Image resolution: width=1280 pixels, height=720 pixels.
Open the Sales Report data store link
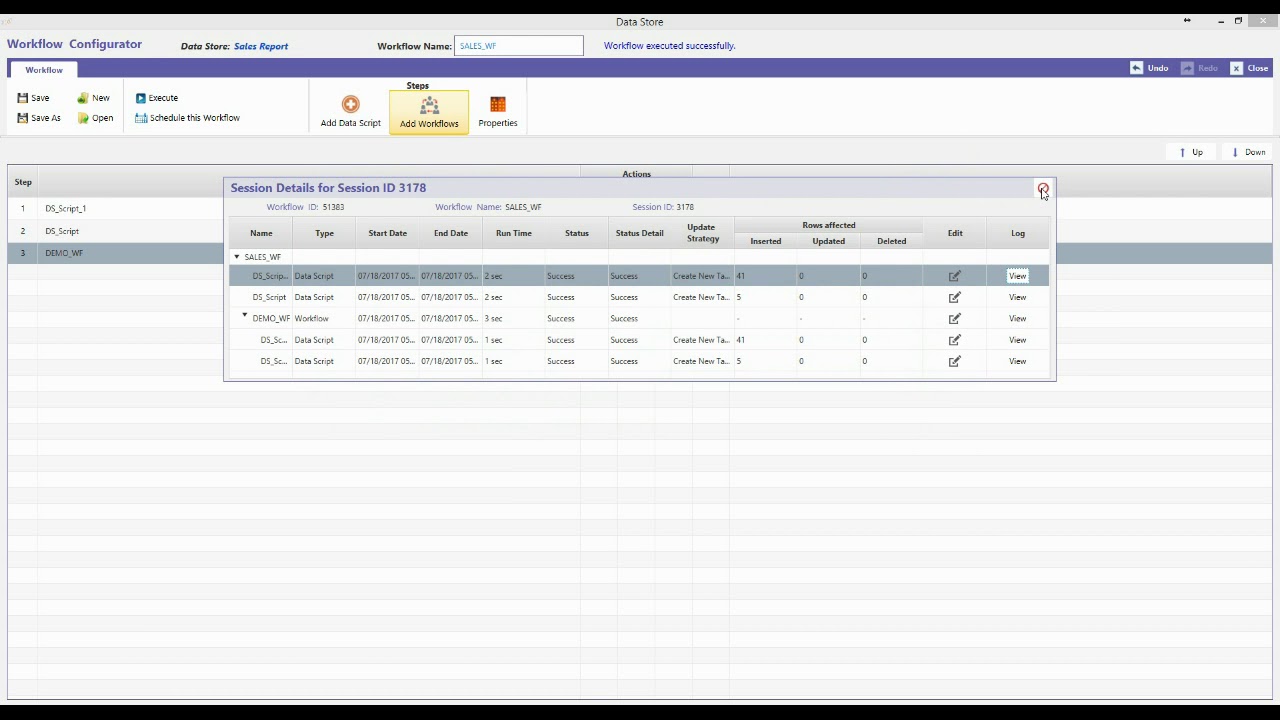pos(261,46)
